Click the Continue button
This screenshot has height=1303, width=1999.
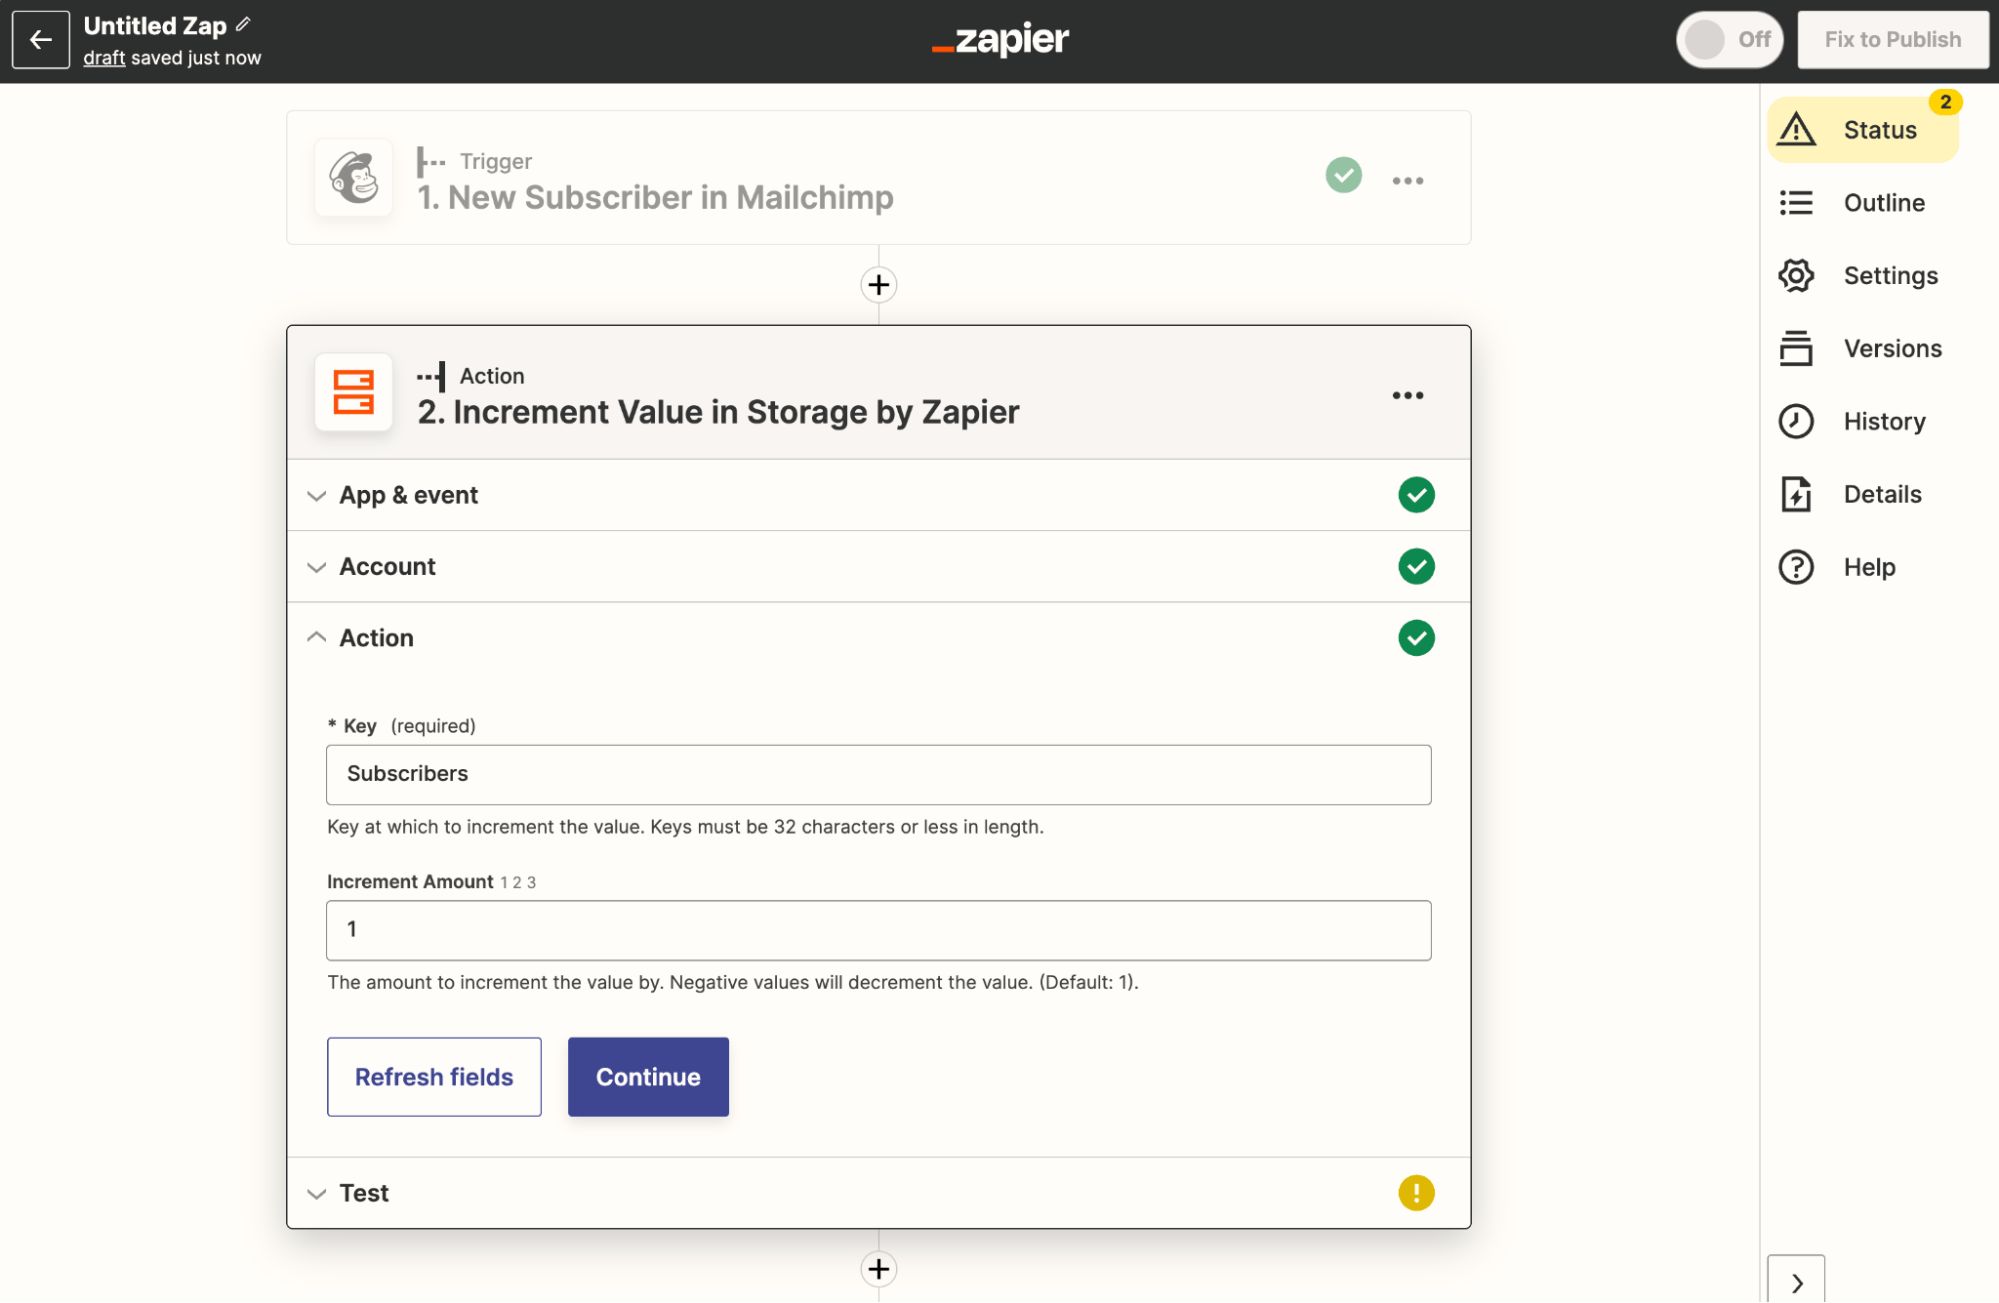pyautogui.click(x=648, y=1077)
